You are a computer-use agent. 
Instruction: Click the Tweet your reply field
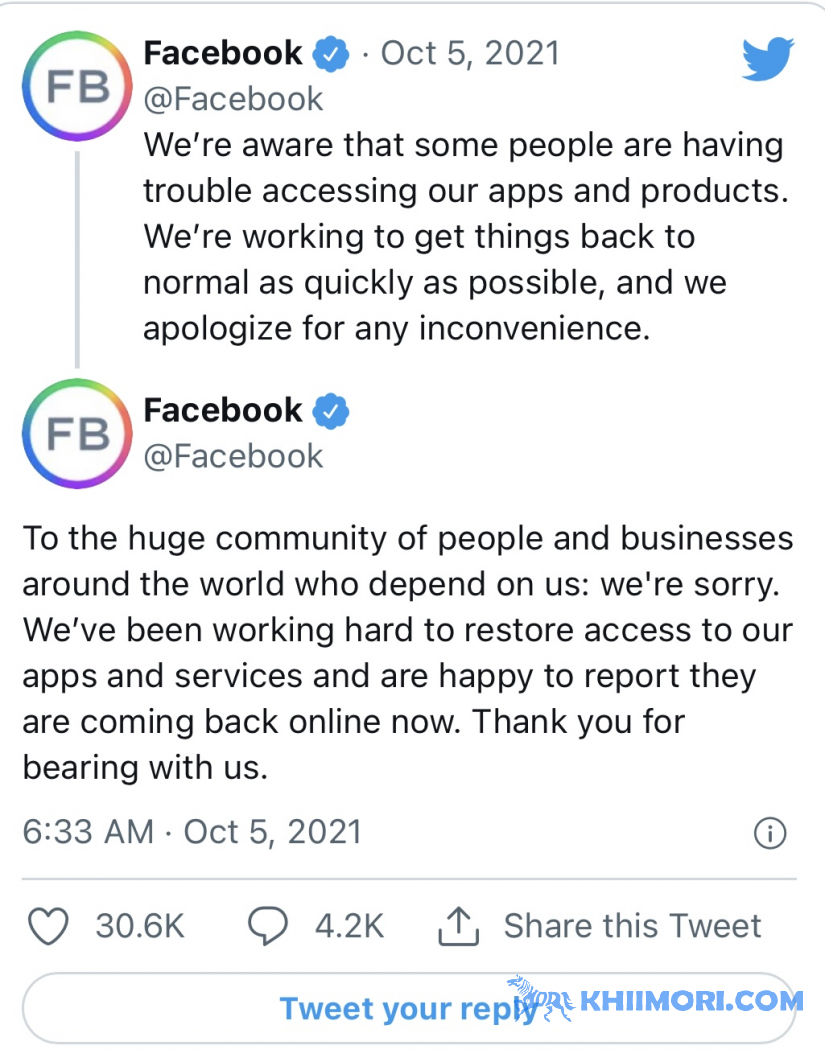(x=409, y=1009)
